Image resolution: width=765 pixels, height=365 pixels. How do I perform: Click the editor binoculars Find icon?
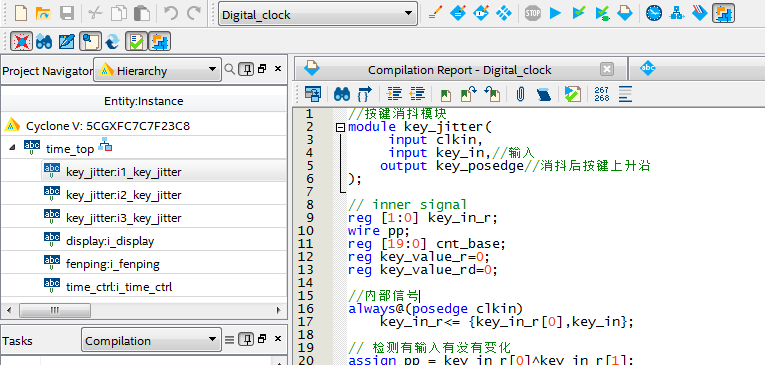click(342, 94)
